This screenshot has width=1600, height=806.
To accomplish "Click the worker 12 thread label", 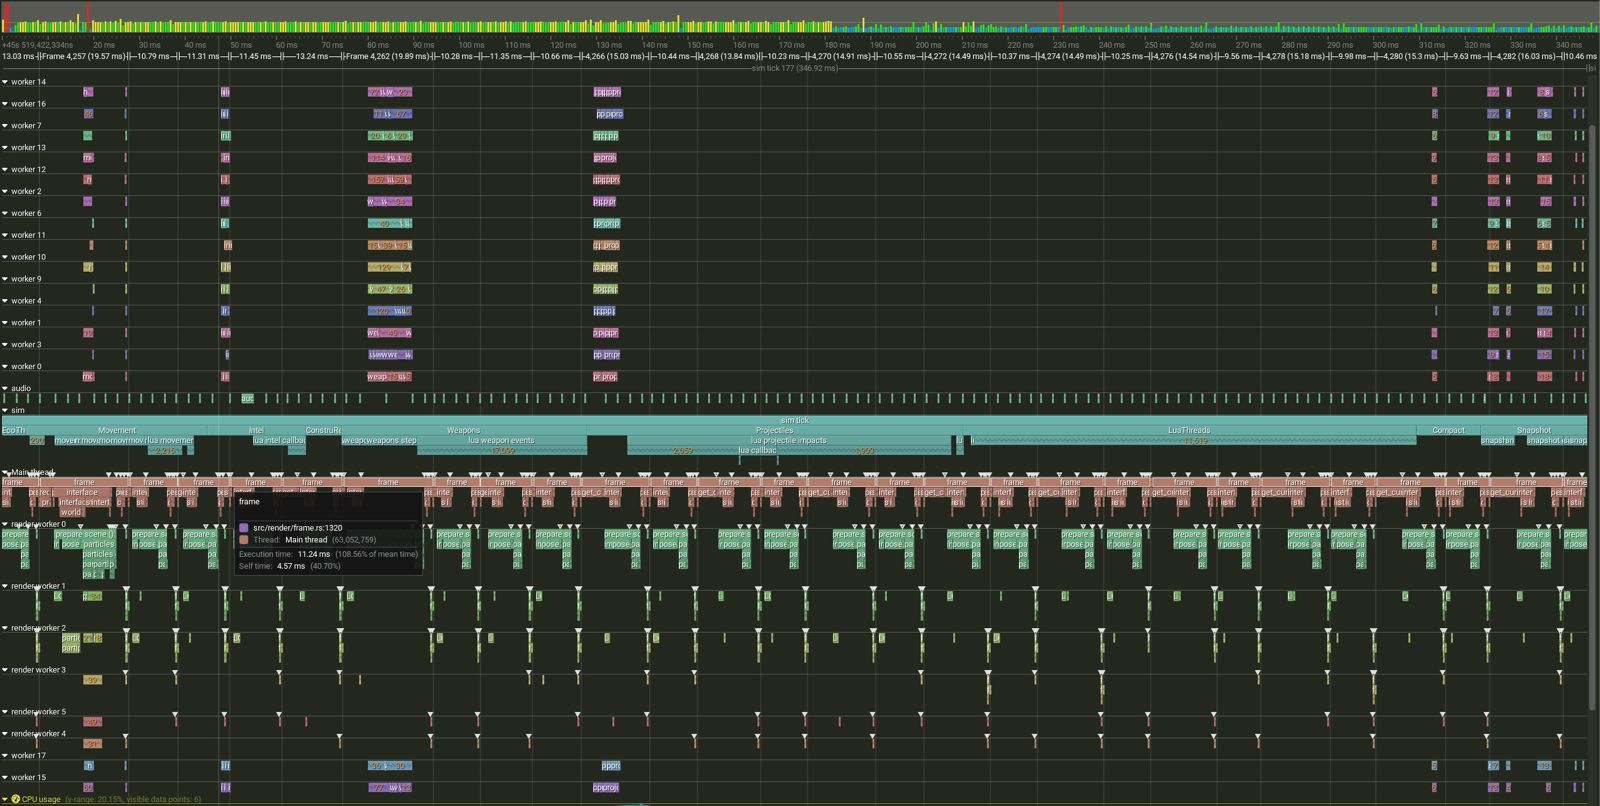I will [27, 170].
